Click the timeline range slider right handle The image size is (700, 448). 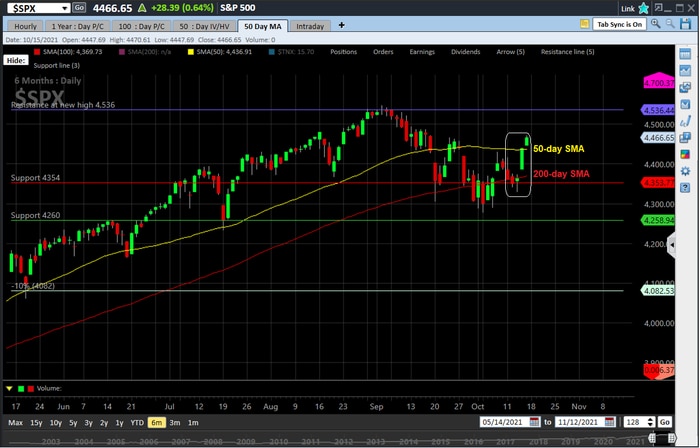(x=671, y=438)
